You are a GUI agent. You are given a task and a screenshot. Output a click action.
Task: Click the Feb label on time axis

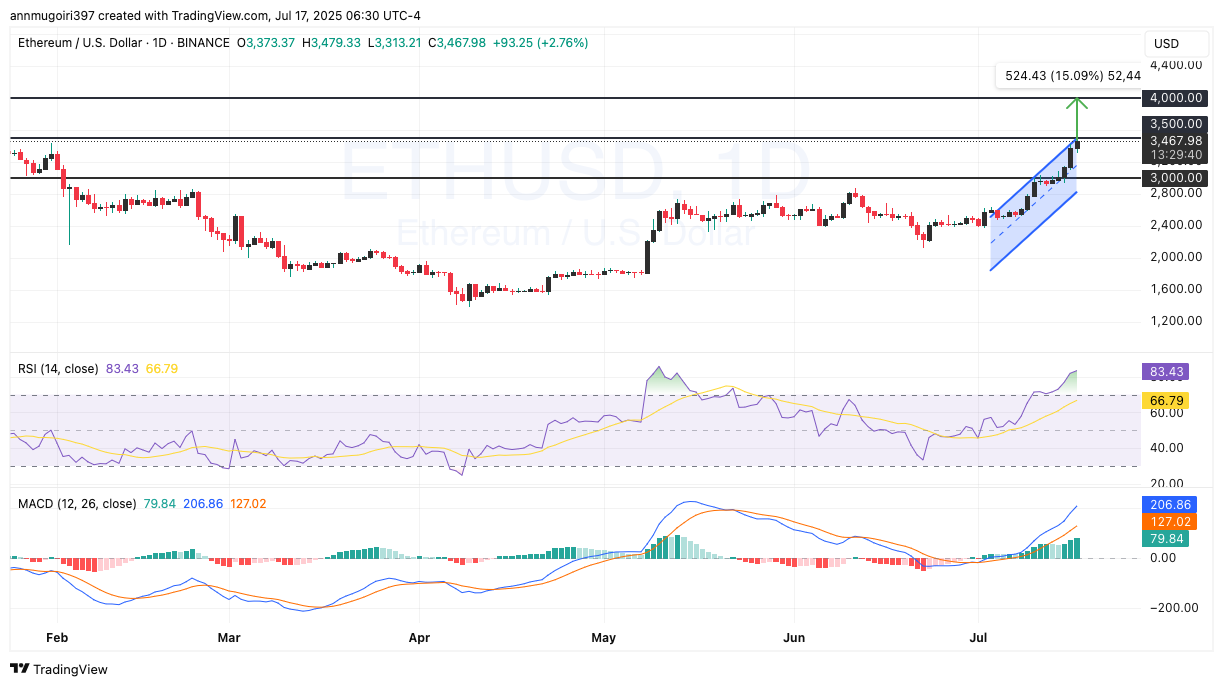(57, 637)
